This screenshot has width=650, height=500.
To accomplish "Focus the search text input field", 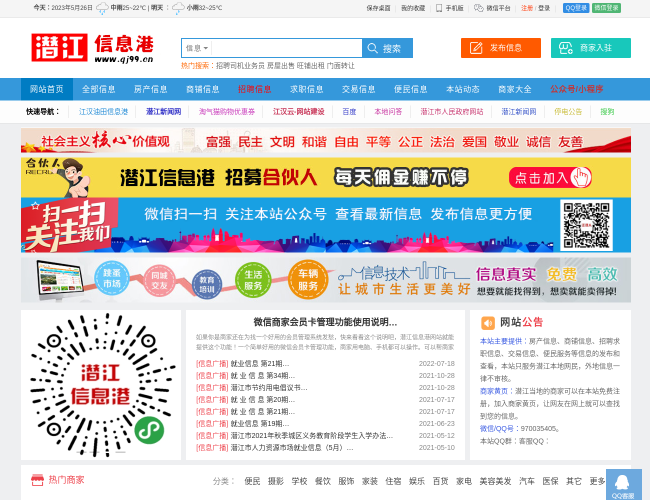I will pos(286,48).
